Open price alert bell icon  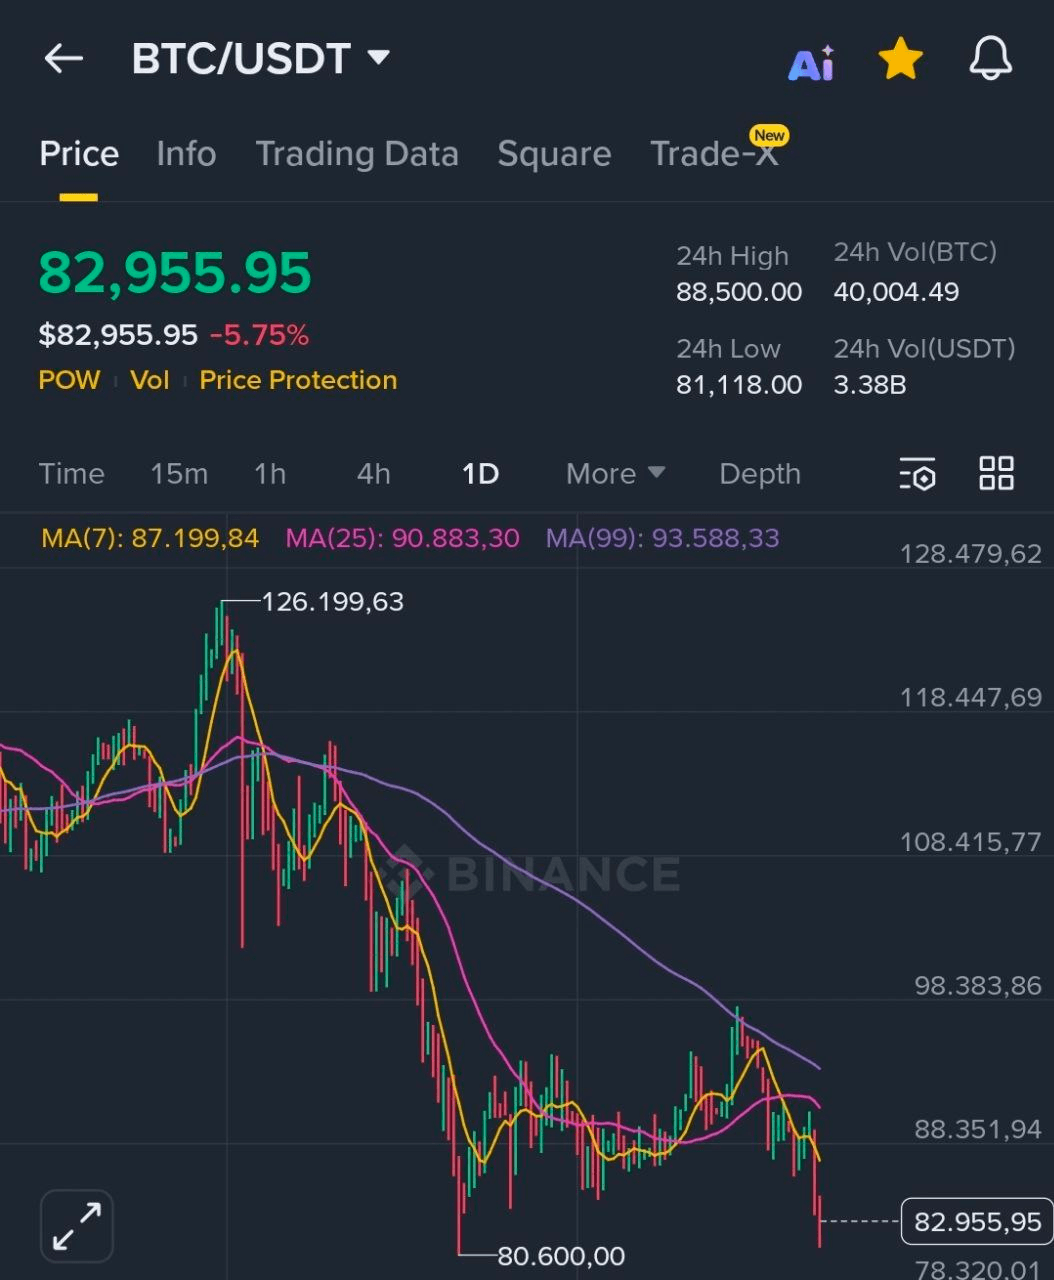[x=990, y=60]
